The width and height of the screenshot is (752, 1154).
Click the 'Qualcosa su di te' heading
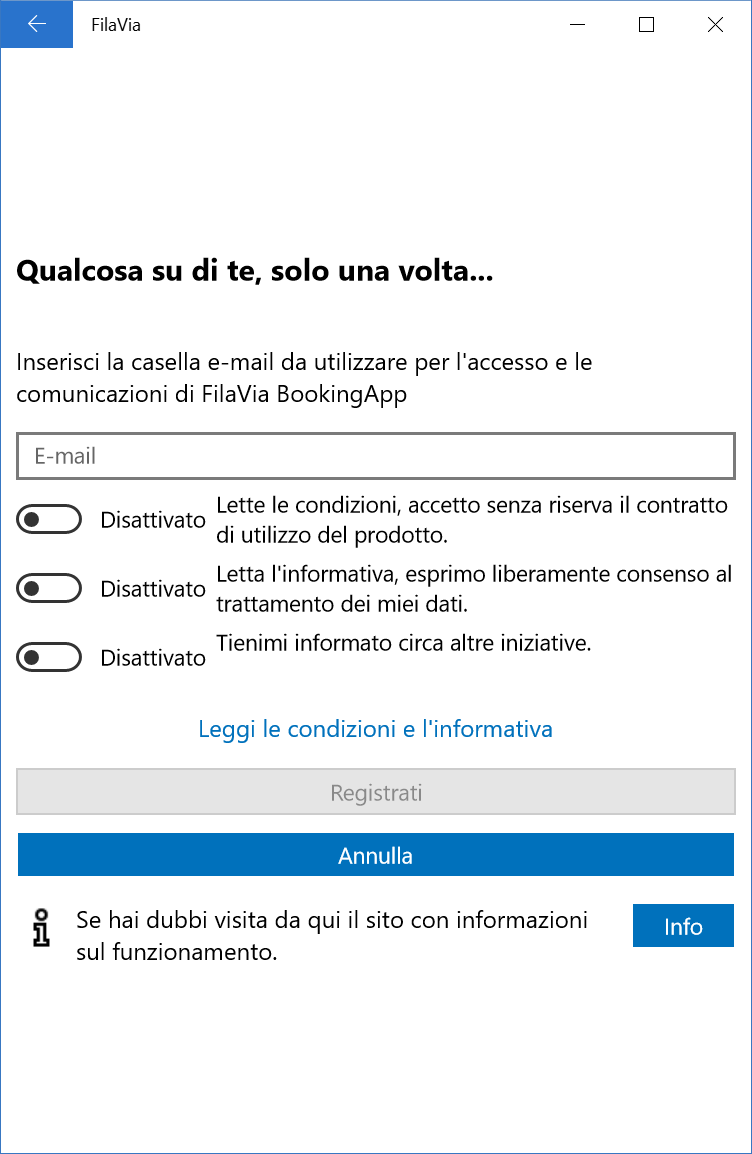pyautogui.click(x=255, y=271)
